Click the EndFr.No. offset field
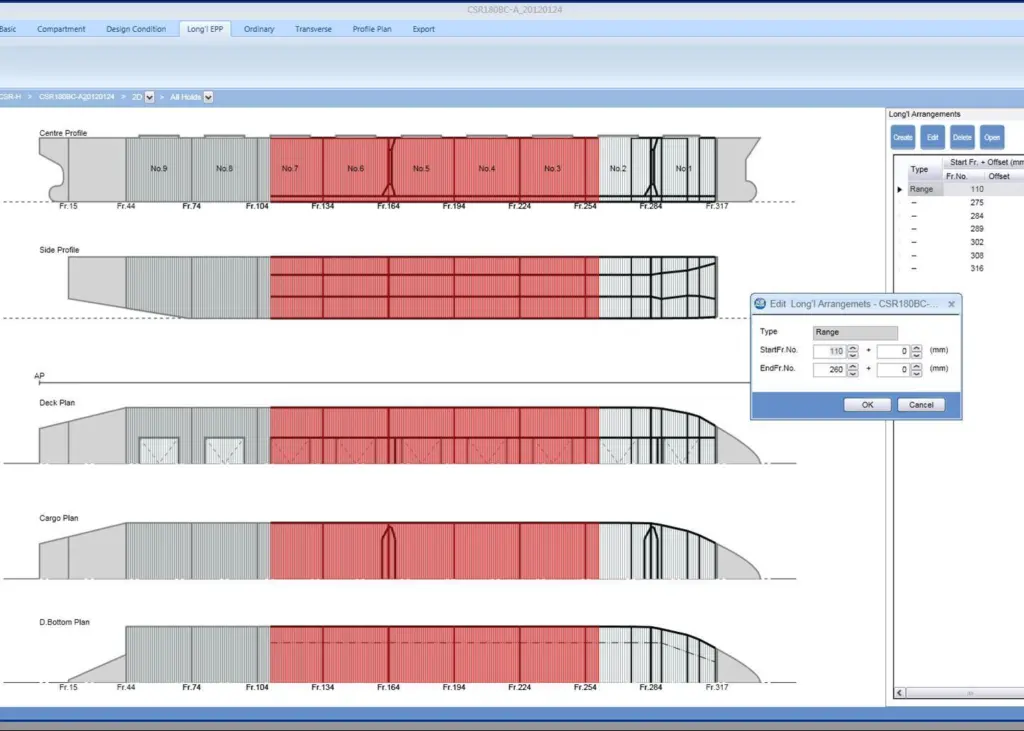 (x=893, y=370)
